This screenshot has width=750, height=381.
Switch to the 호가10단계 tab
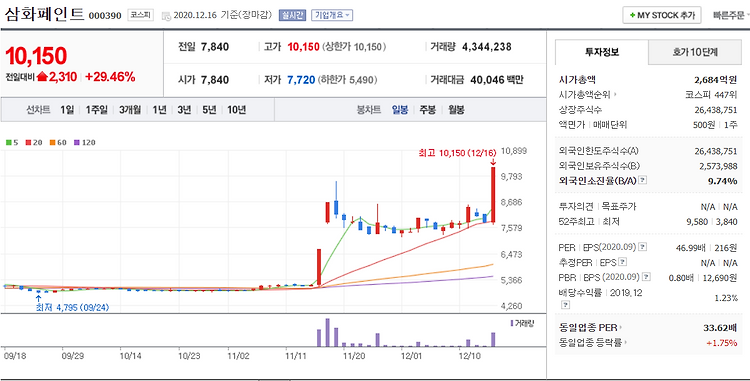[695, 53]
